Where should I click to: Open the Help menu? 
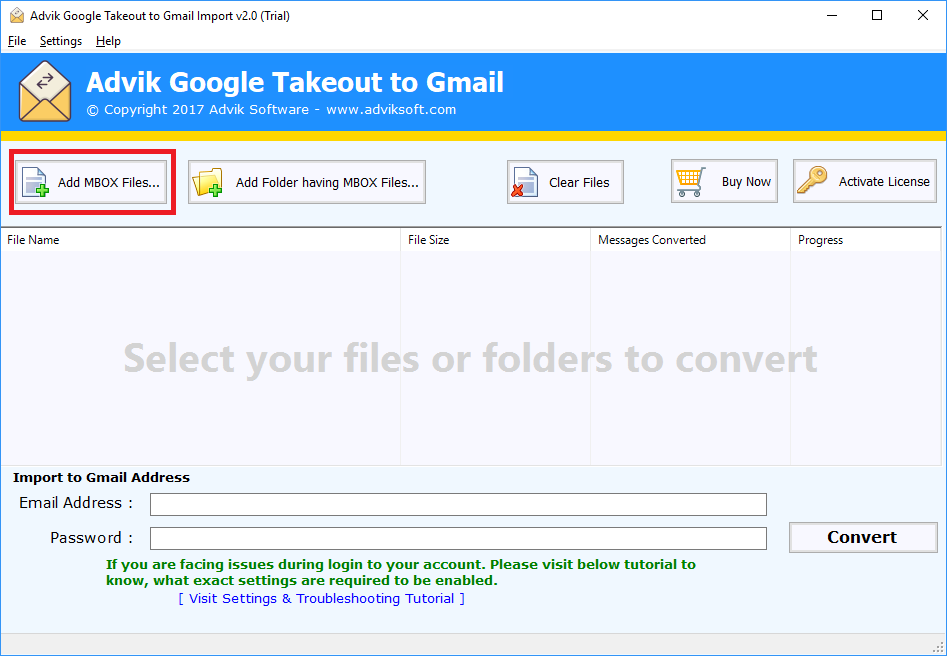pyautogui.click(x=108, y=41)
